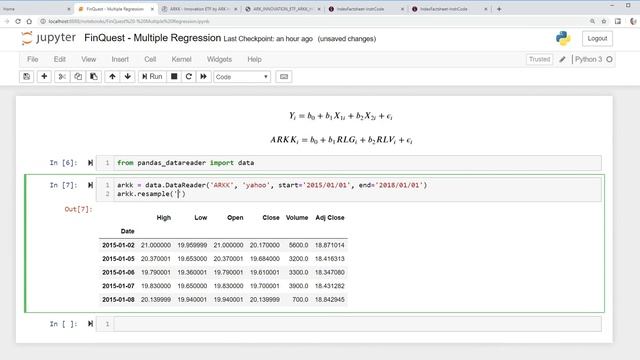Run the selected cell
Image resolution: width=640 pixels, height=360 pixels.
coord(152,77)
